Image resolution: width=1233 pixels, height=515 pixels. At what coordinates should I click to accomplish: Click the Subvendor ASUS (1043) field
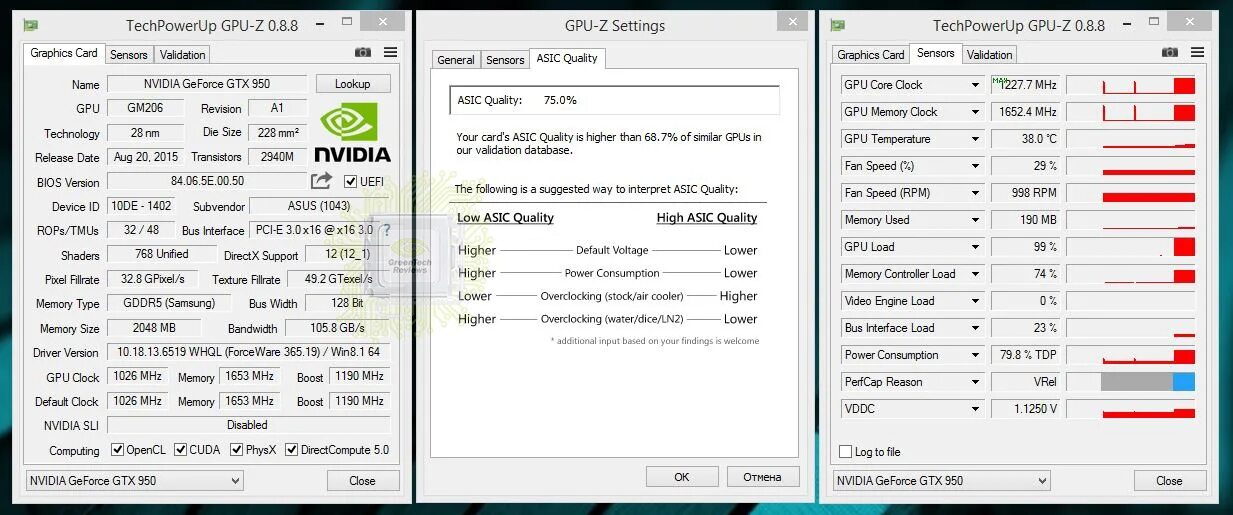(319, 206)
